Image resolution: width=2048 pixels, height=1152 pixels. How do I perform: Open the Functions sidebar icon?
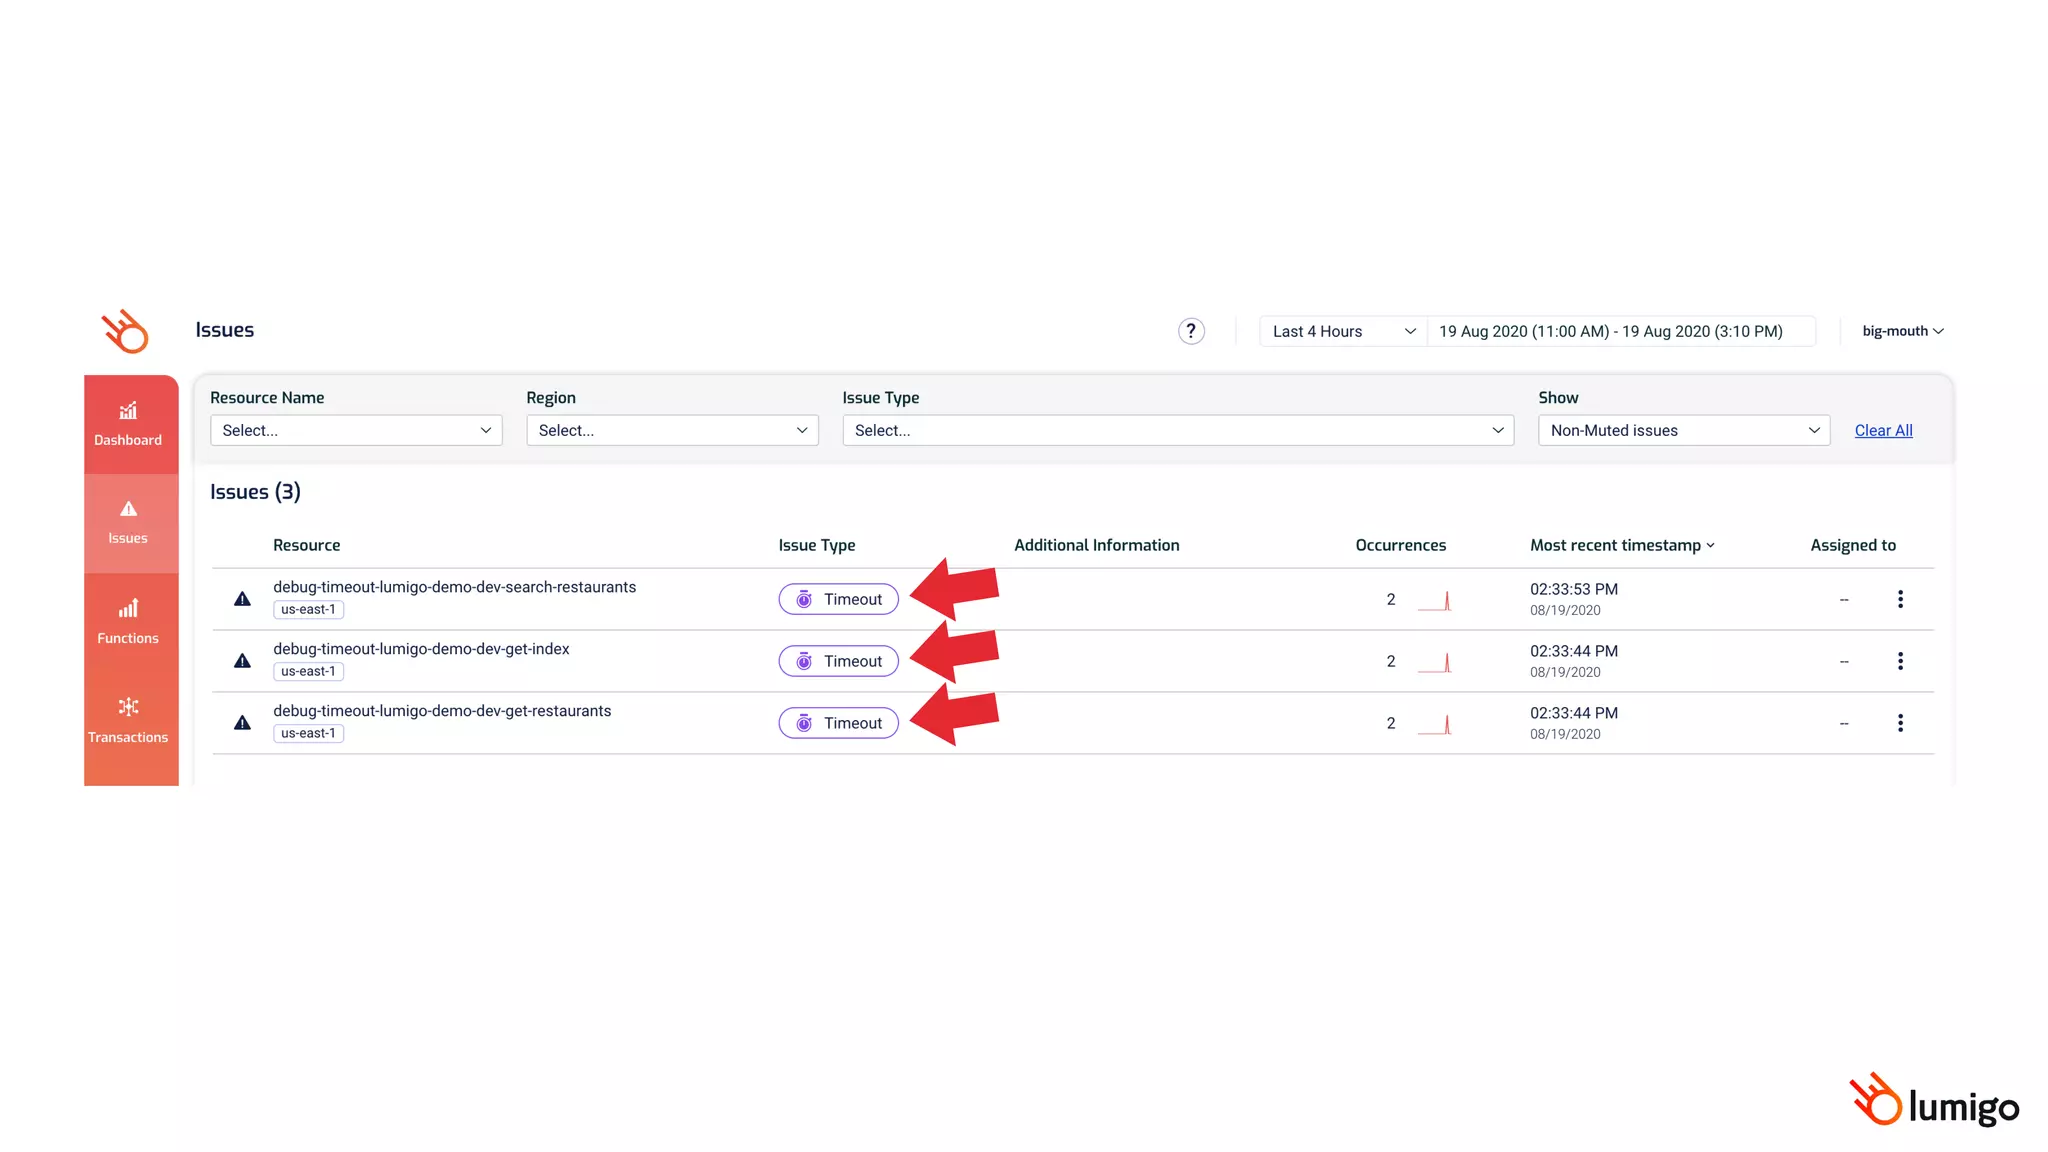(x=128, y=622)
